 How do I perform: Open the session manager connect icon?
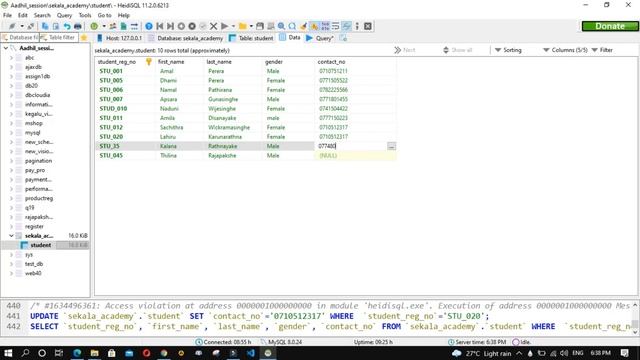[12, 26]
